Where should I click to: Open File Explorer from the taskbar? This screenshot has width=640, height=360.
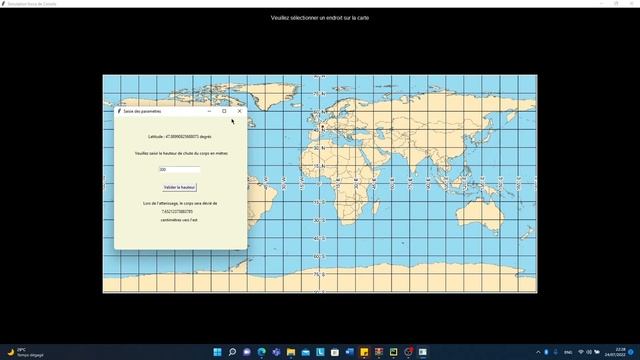[291, 352]
